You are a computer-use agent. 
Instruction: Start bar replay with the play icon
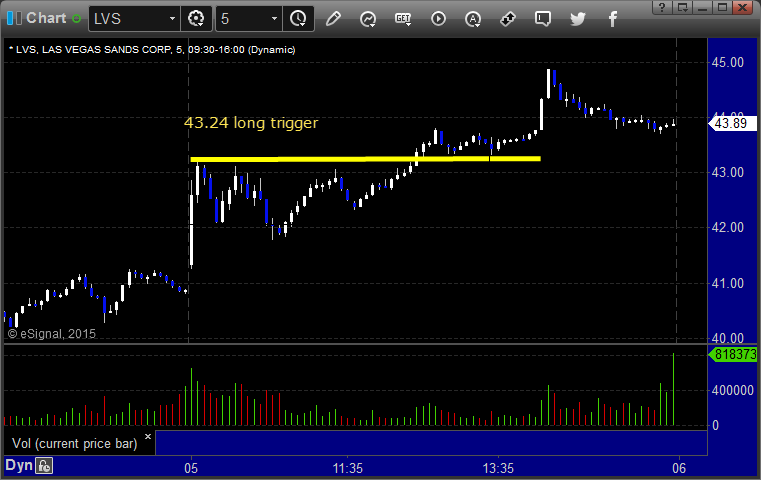(438, 19)
